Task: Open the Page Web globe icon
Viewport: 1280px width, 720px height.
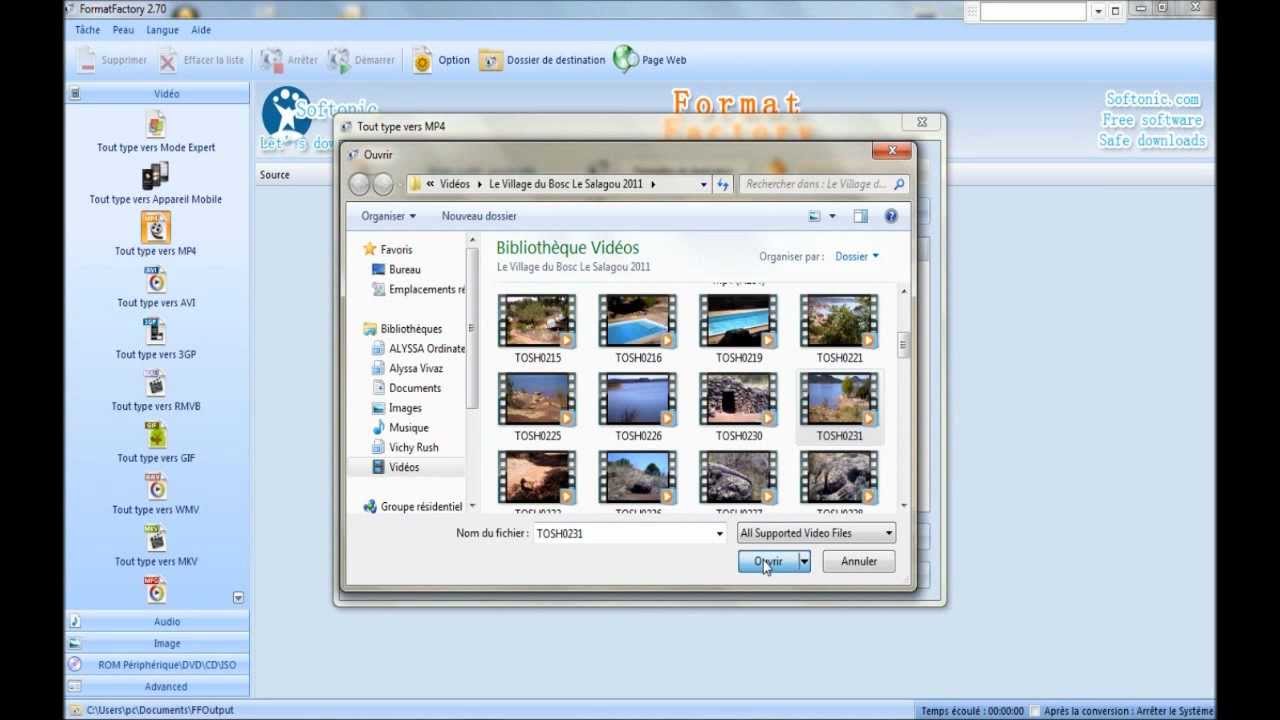Action: tap(626, 59)
